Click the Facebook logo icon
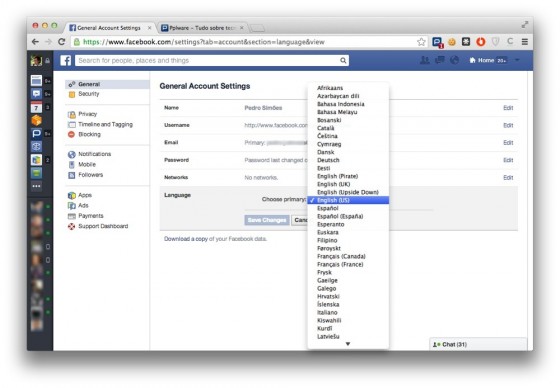This screenshot has height=388, width=560. tap(65, 60)
